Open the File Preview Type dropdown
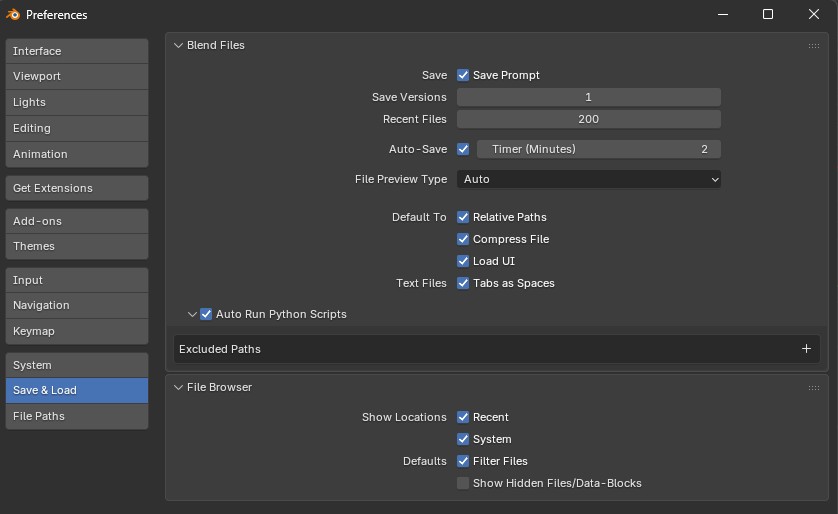 pos(589,179)
